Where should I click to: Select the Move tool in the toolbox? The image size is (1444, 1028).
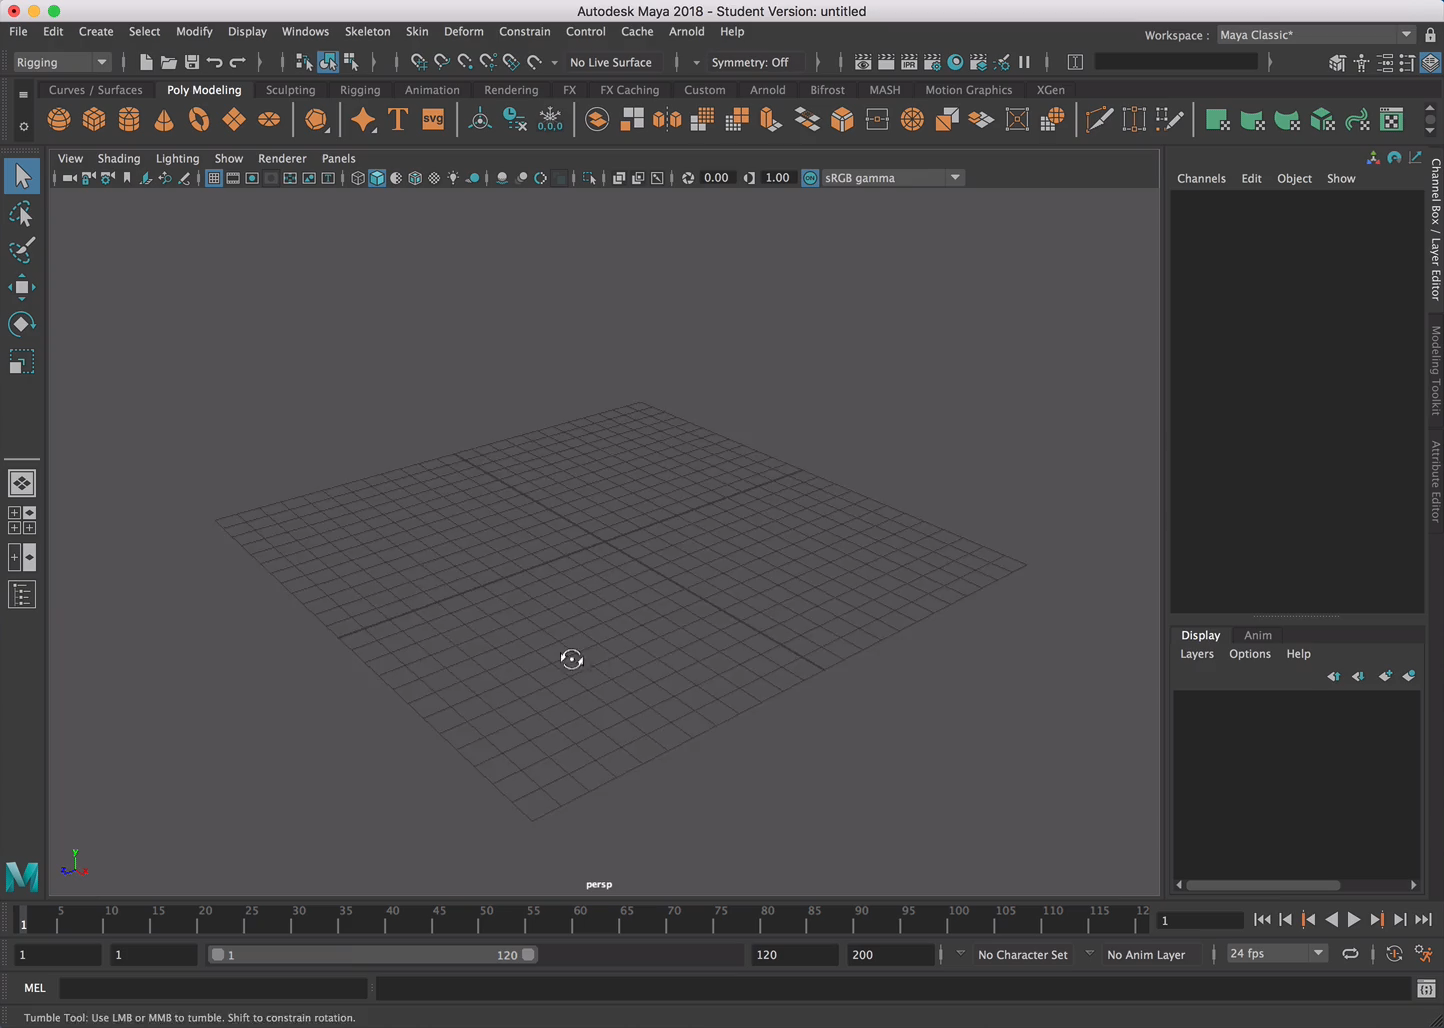tap(21, 288)
